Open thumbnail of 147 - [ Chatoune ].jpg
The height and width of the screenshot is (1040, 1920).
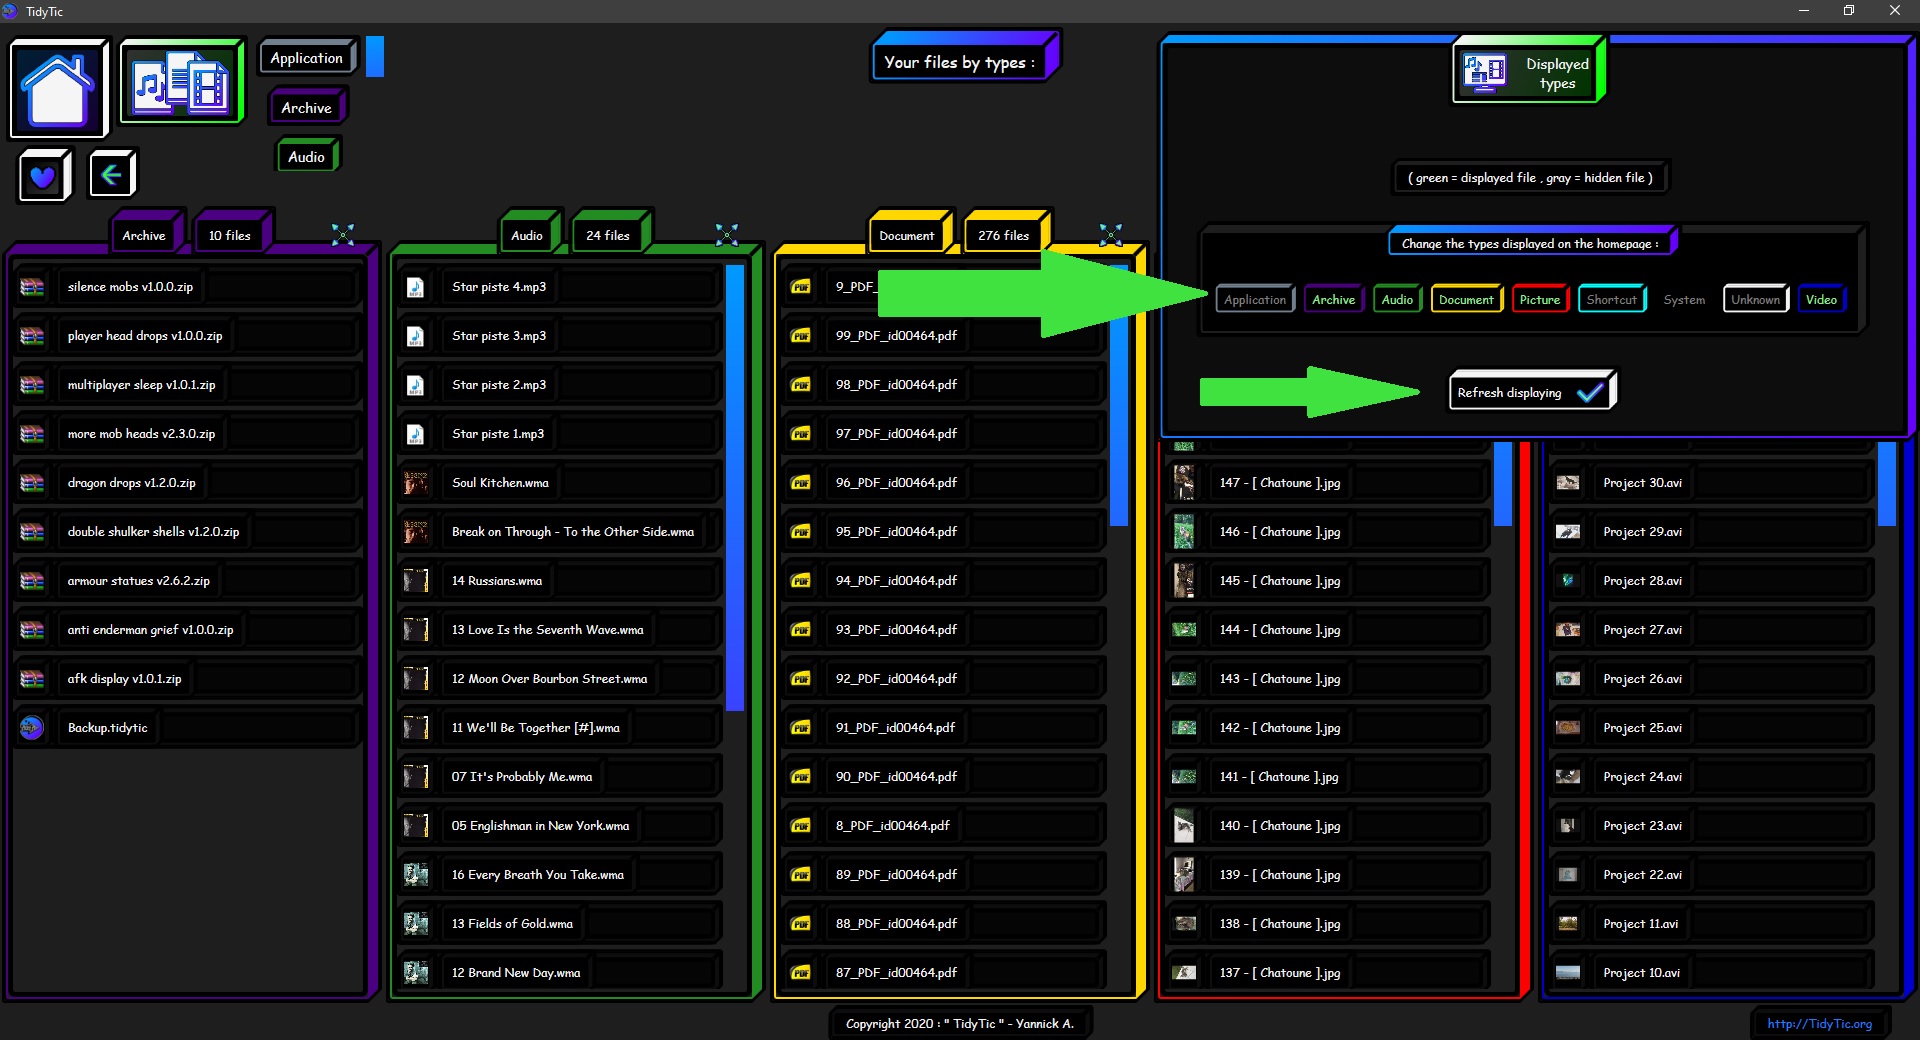(1184, 483)
